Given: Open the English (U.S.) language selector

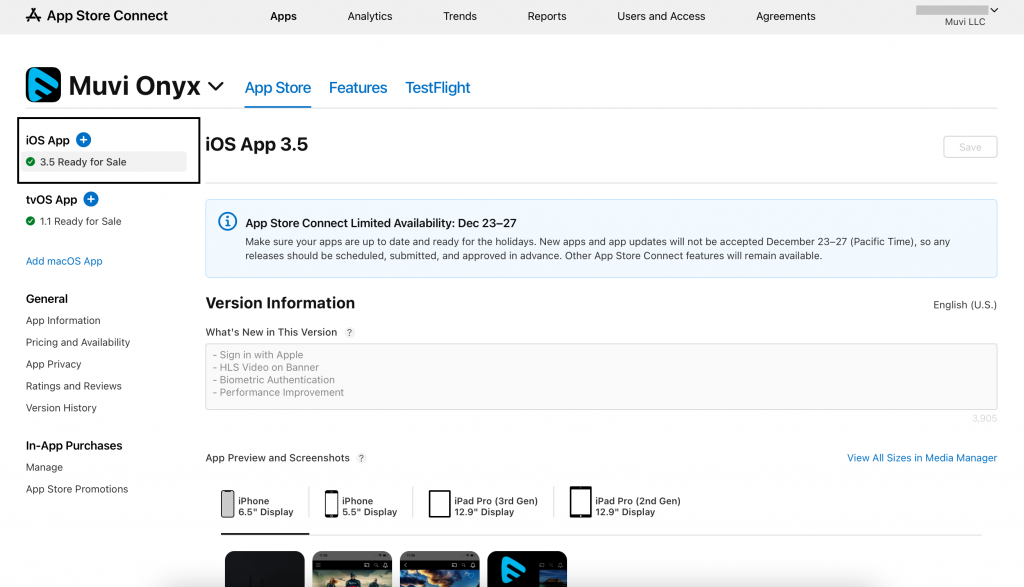Looking at the screenshot, I should click(x=964, y=304).
